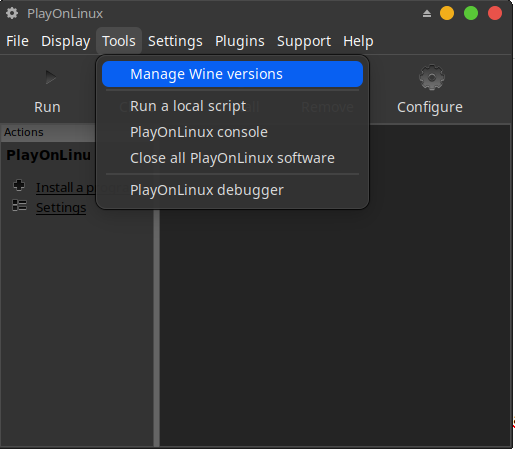Screen dimensions: 515x450
Task: Click the Run toolbar label
Action: coord(47,107)
